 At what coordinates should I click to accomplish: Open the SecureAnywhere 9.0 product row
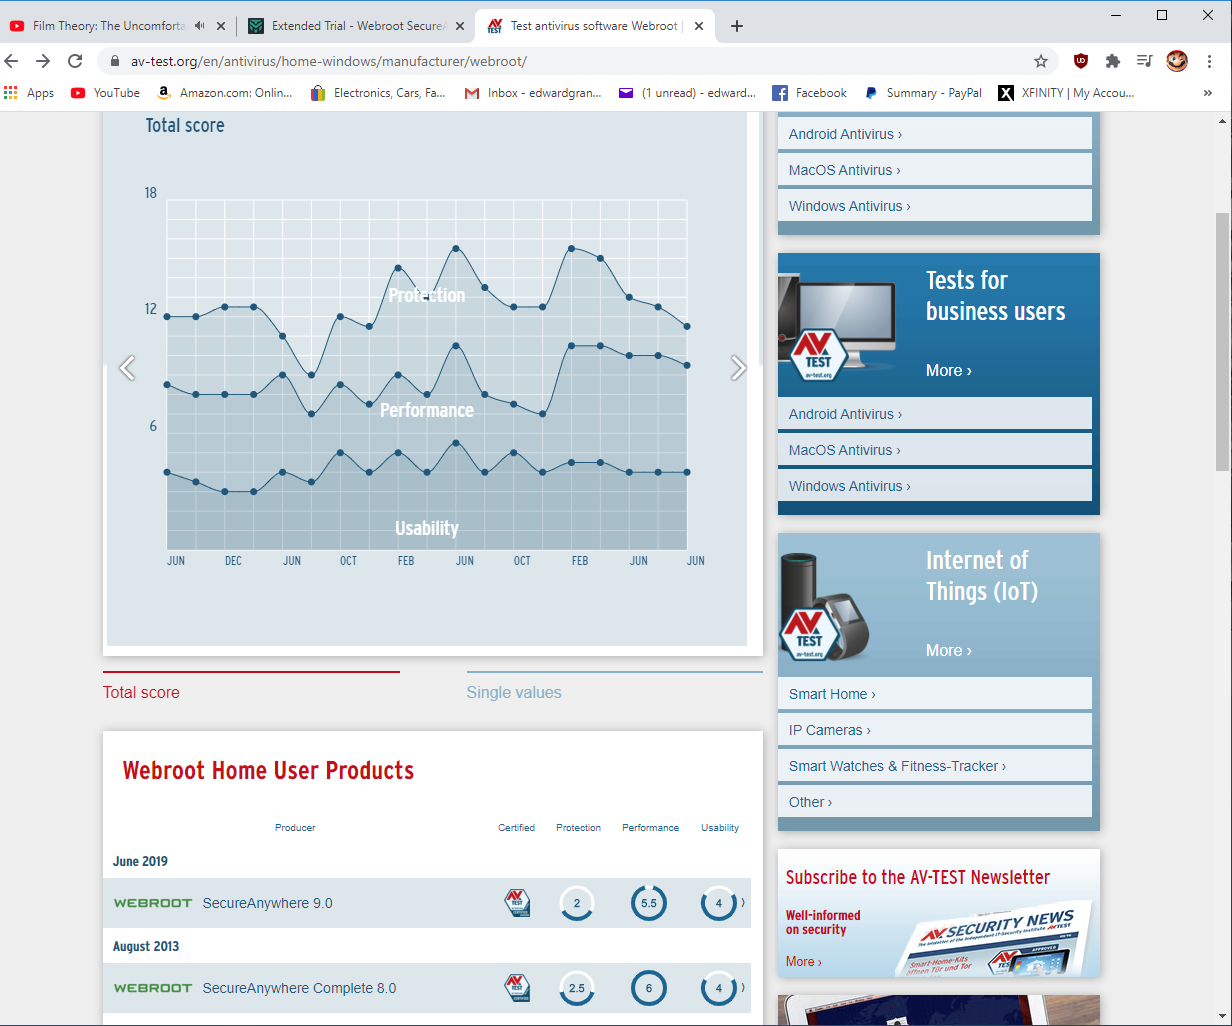[x=427, y=903]
